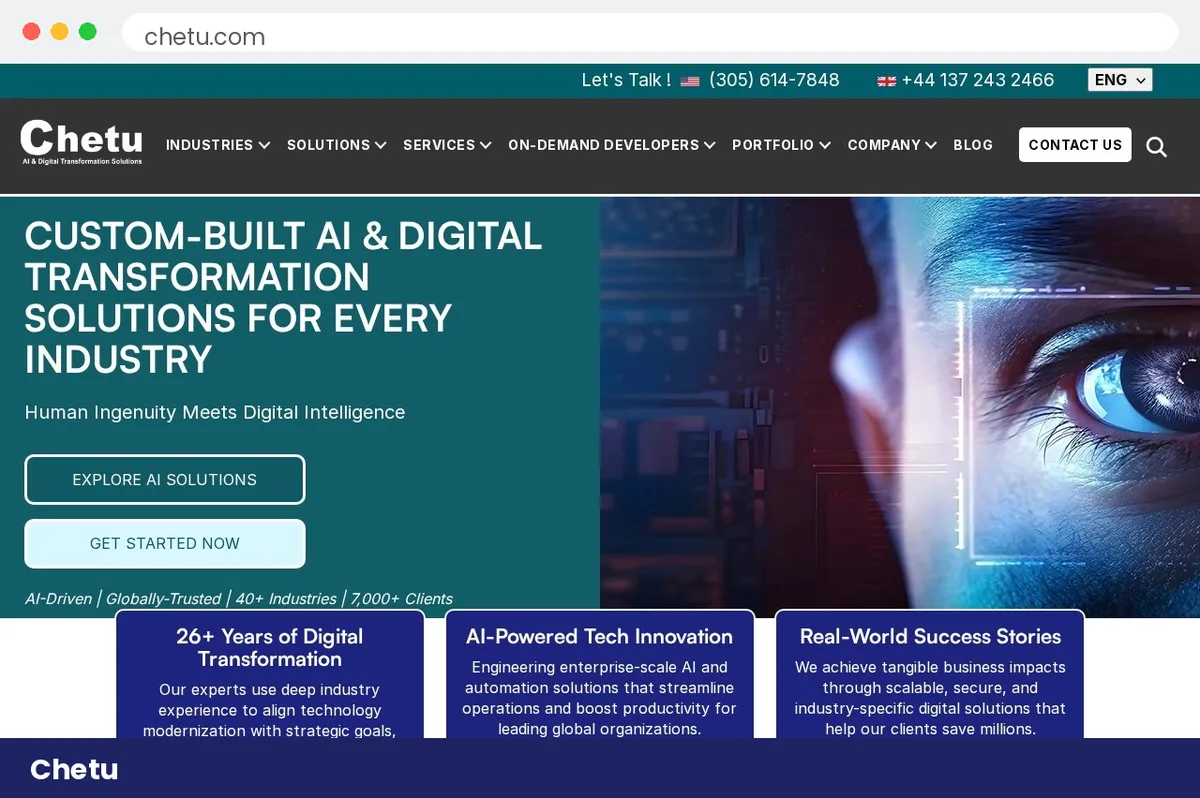Open the ENG language dropdown
Image resolution: width=1200 pixels, height=798 pixels.
pos(1120,80)
